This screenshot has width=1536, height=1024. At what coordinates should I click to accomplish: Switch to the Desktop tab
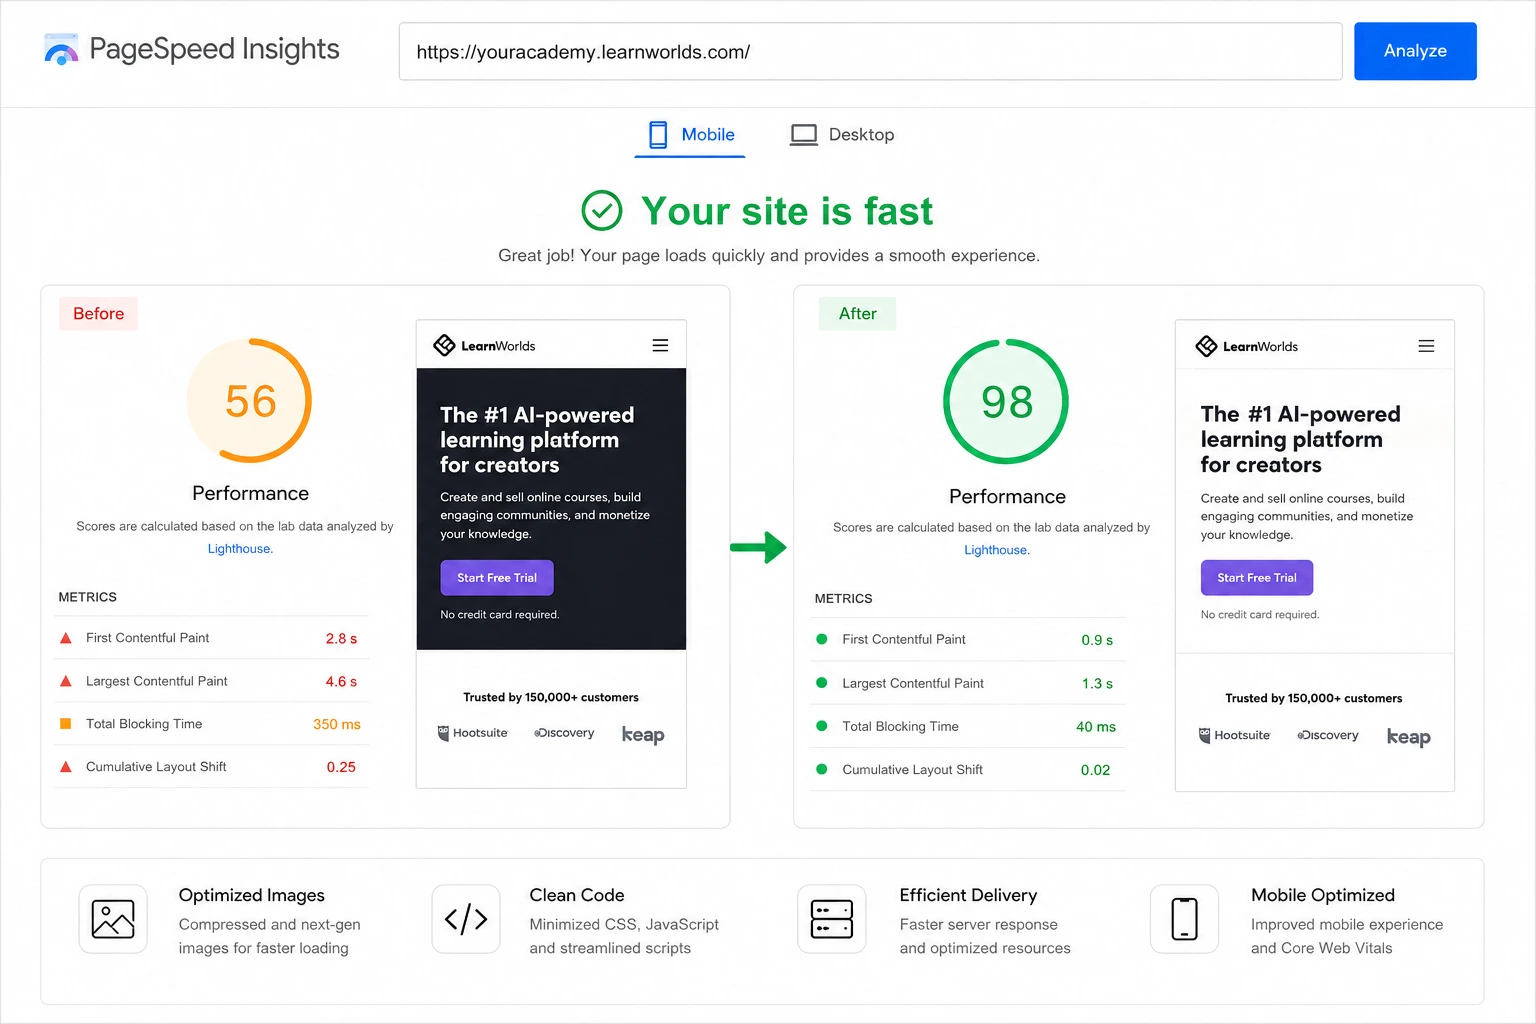842,135
